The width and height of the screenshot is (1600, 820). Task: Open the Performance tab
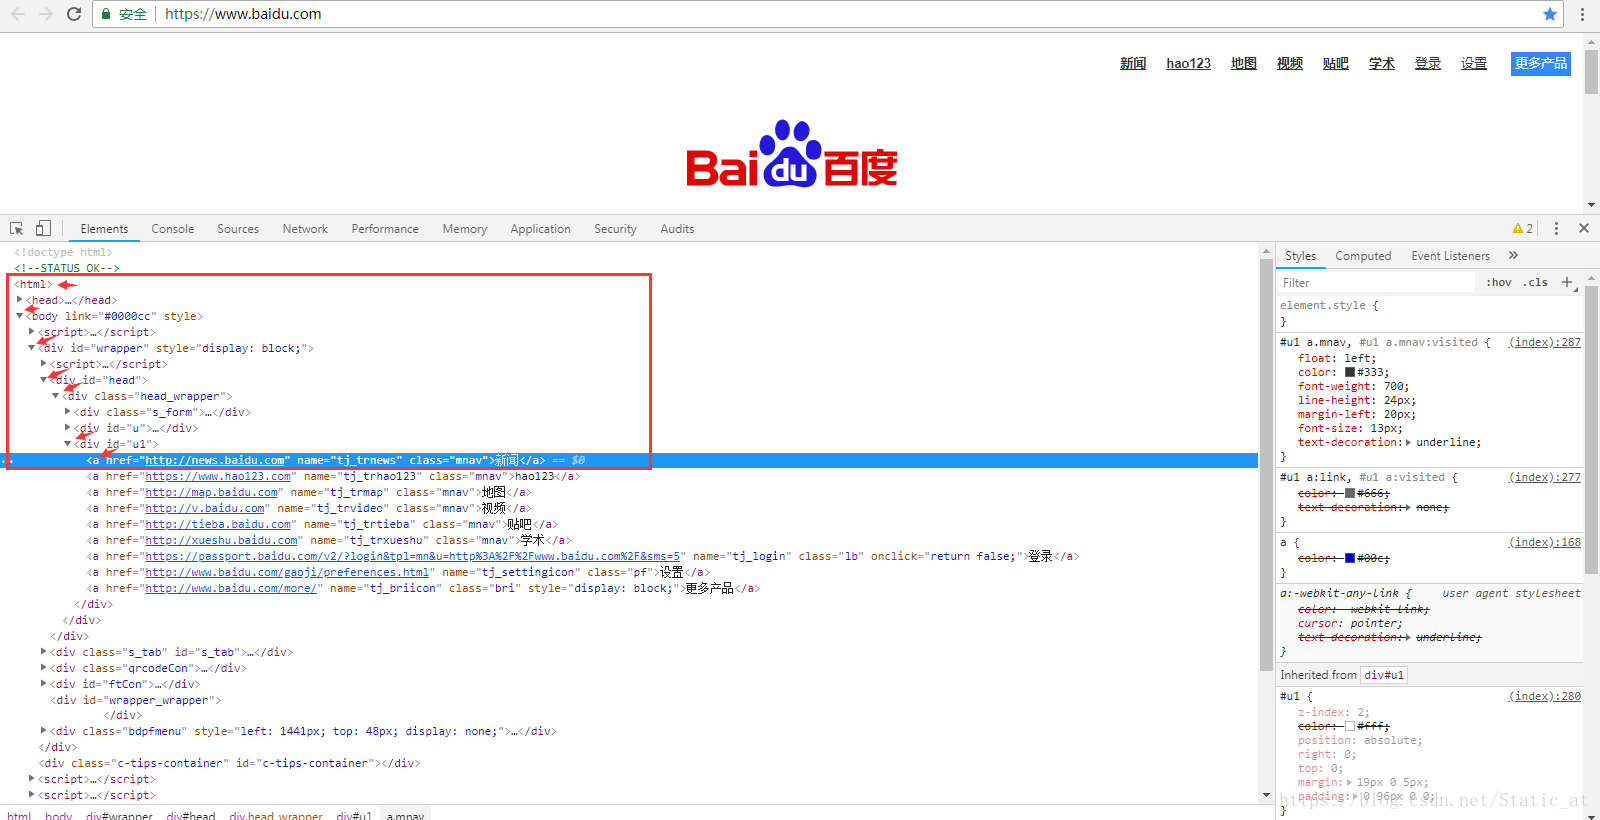pos(385,229)
